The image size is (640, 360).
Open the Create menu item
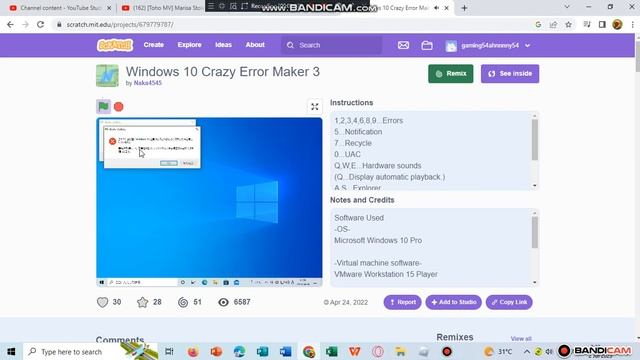tap(153, 45)
